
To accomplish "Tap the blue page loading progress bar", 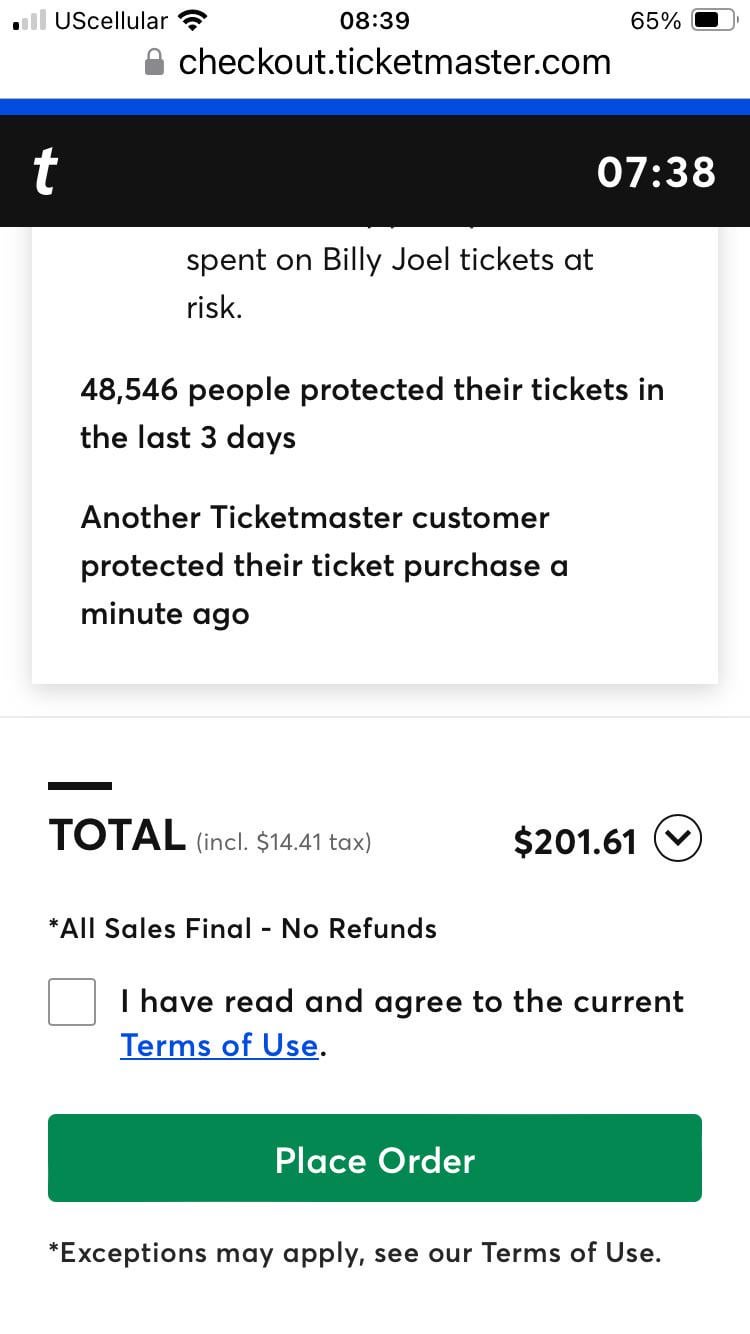I will coord(375,106).
